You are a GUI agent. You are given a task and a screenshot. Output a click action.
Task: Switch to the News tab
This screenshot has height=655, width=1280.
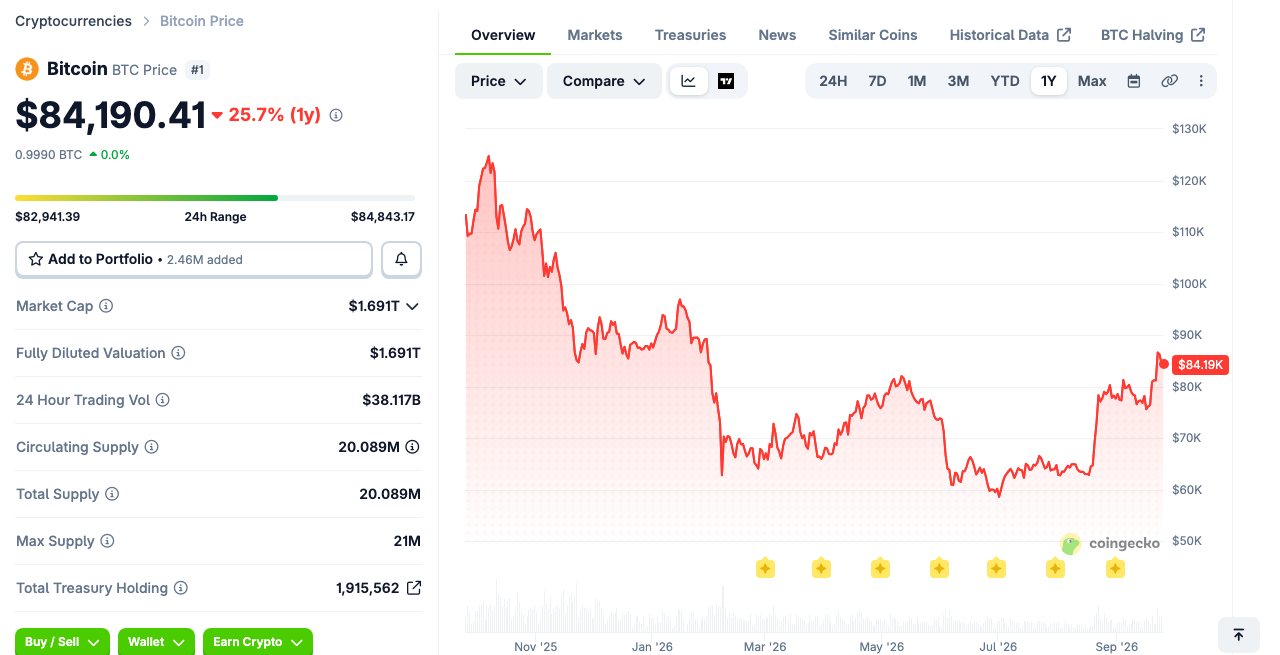tap(777, 35)
